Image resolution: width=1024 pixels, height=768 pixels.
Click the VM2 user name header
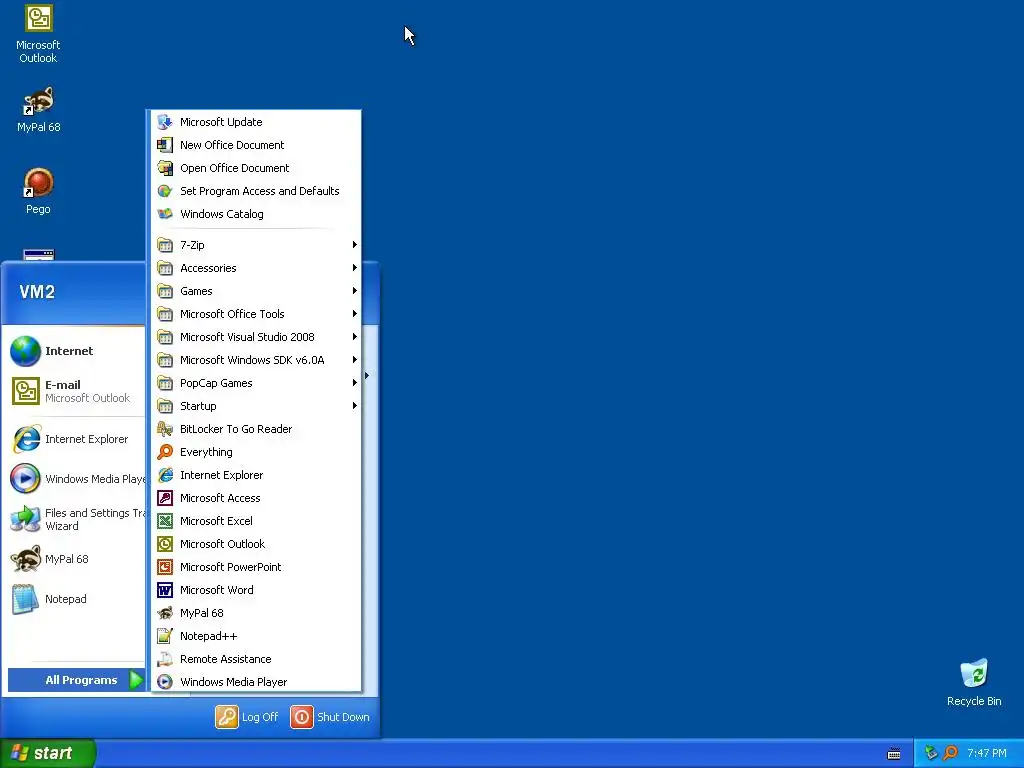[37, 292]
